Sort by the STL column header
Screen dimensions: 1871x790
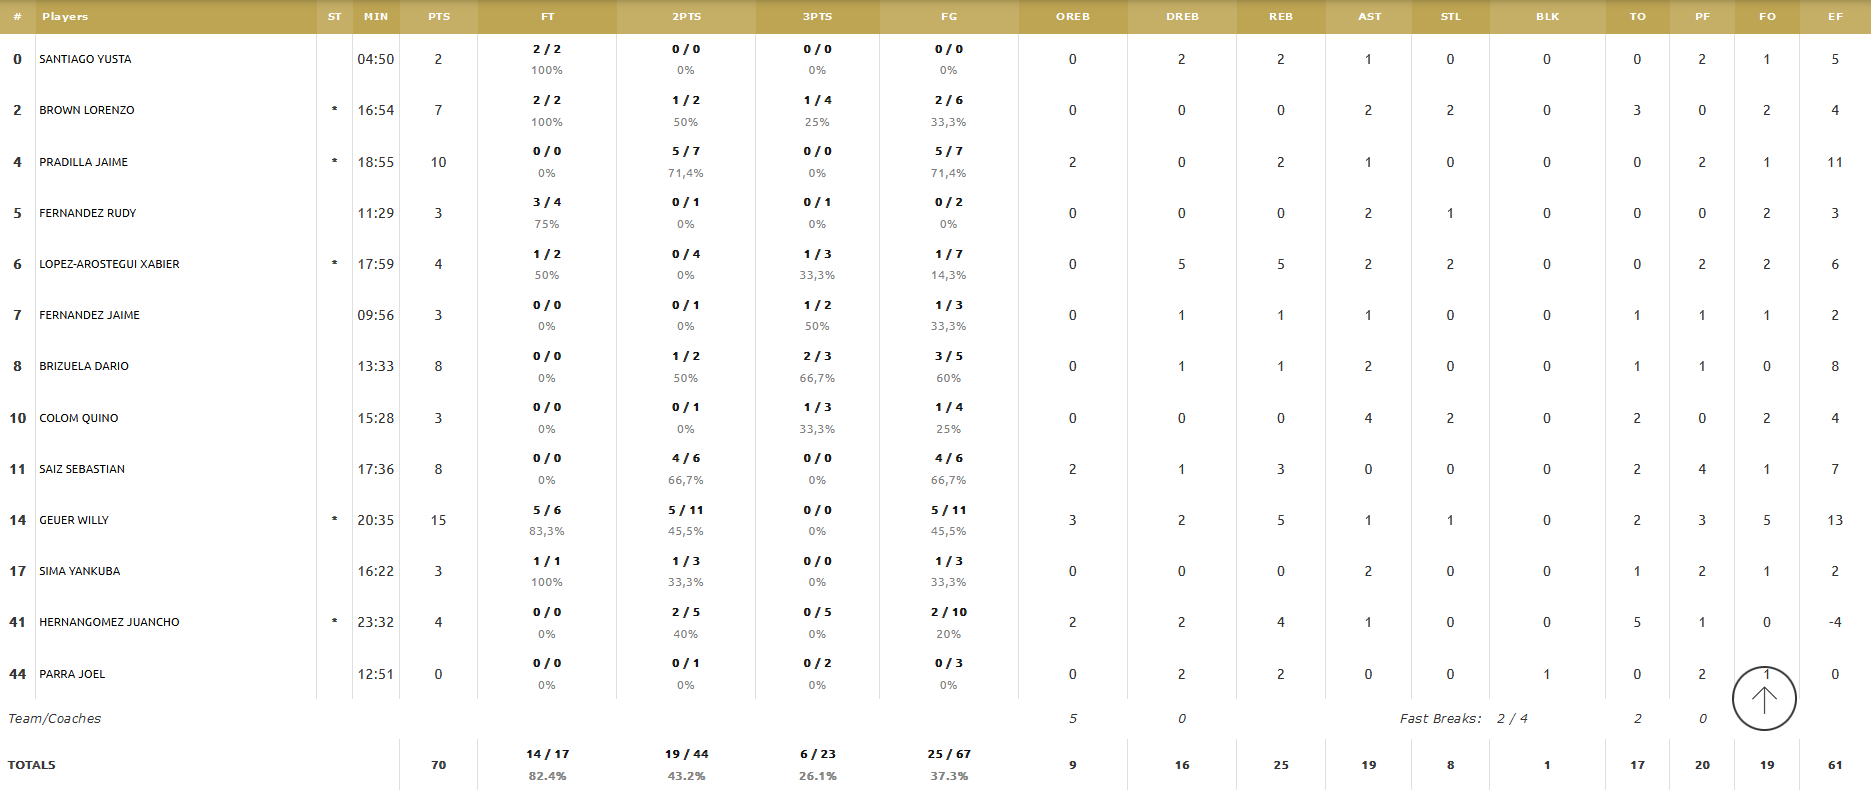pos(1451,17)
